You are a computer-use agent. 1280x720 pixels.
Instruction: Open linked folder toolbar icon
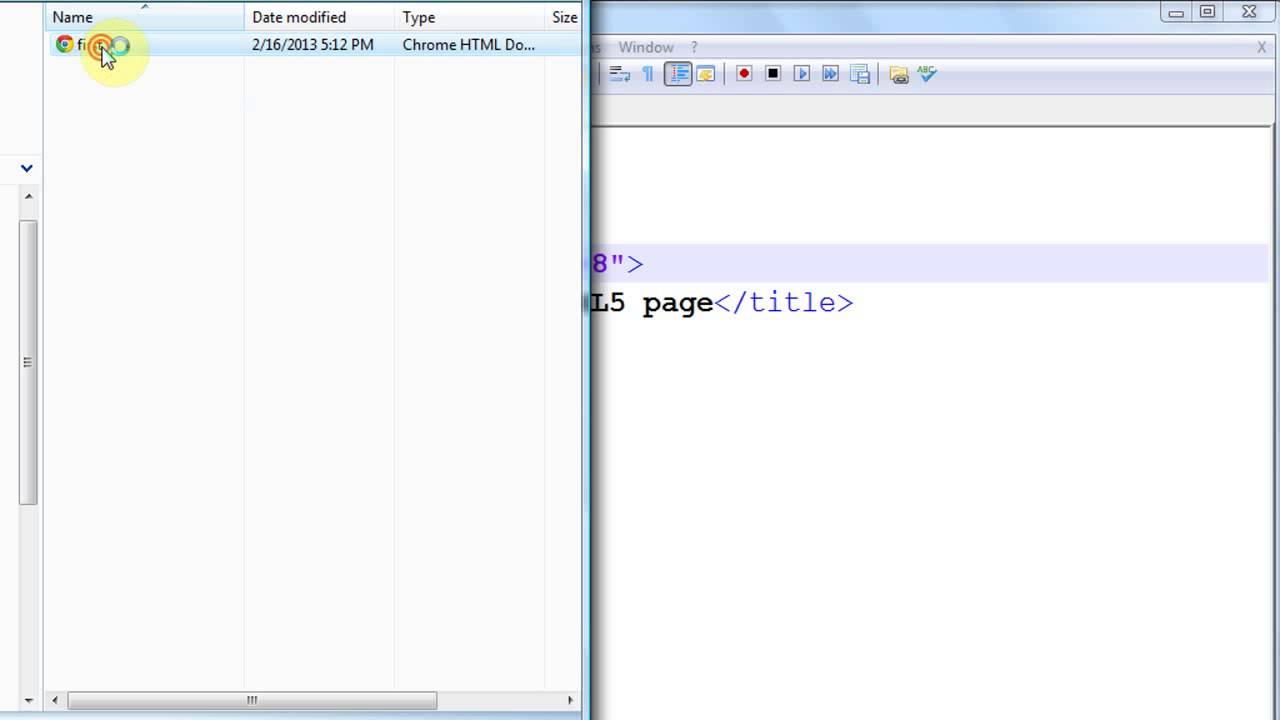coord(898,74)
